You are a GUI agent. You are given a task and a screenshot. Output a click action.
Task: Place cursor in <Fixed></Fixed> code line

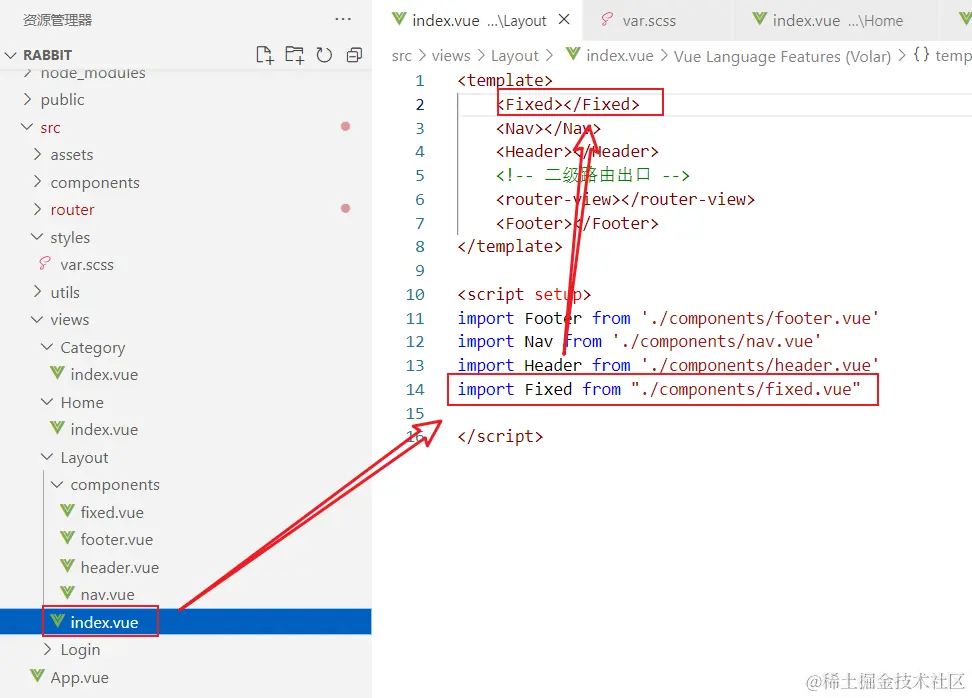pyautogui.click(x=568, y=104)
